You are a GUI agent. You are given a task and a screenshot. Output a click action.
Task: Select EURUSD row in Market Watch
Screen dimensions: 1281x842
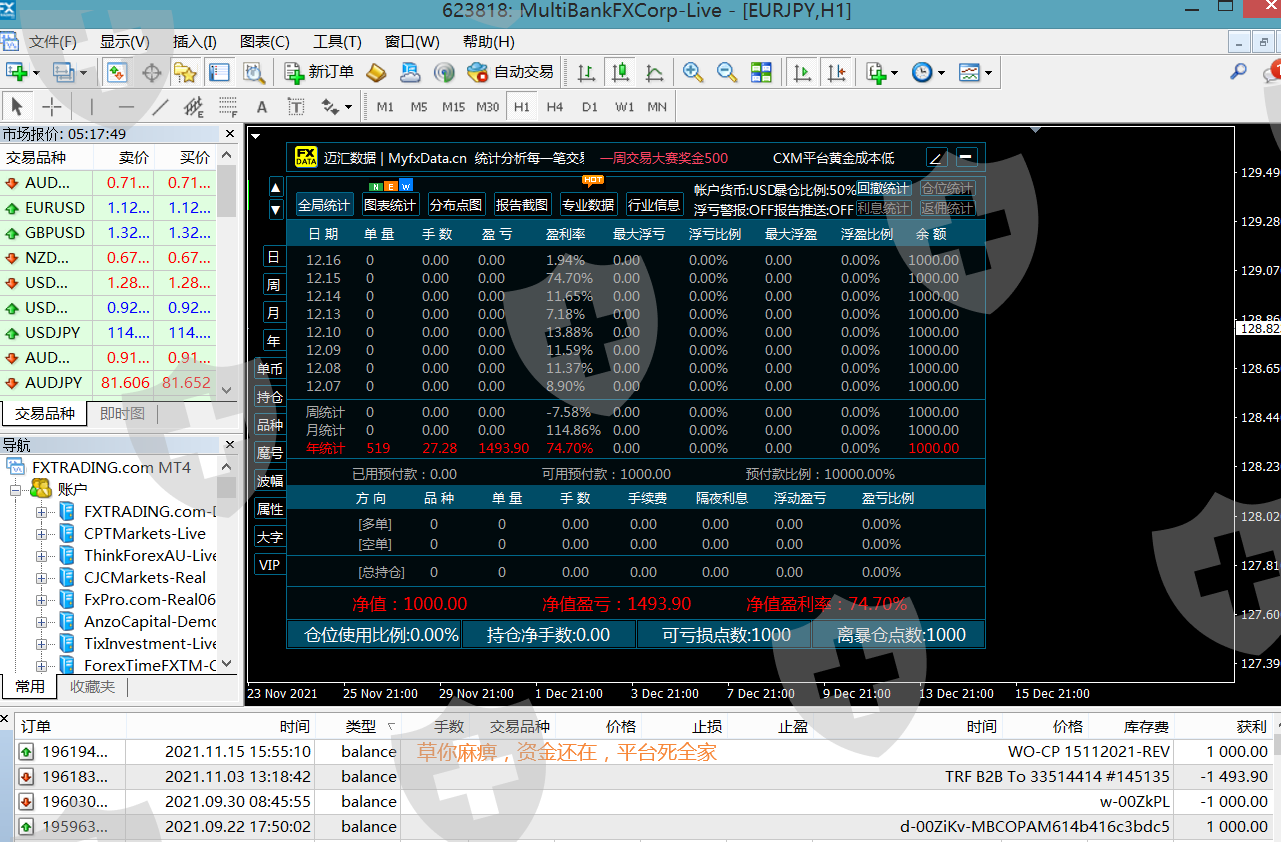[x=108, y=208]
